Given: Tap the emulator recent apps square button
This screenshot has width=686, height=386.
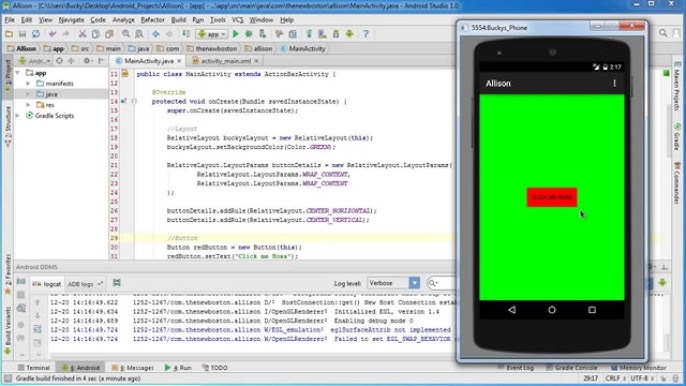Looking at the screenshot, I should [592, 310].
